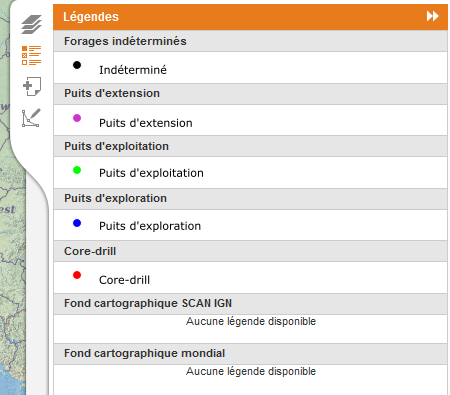Click the Légendes panel title
Image resolution: width=450 pixels, height=395 pixels.
point(91,17)
